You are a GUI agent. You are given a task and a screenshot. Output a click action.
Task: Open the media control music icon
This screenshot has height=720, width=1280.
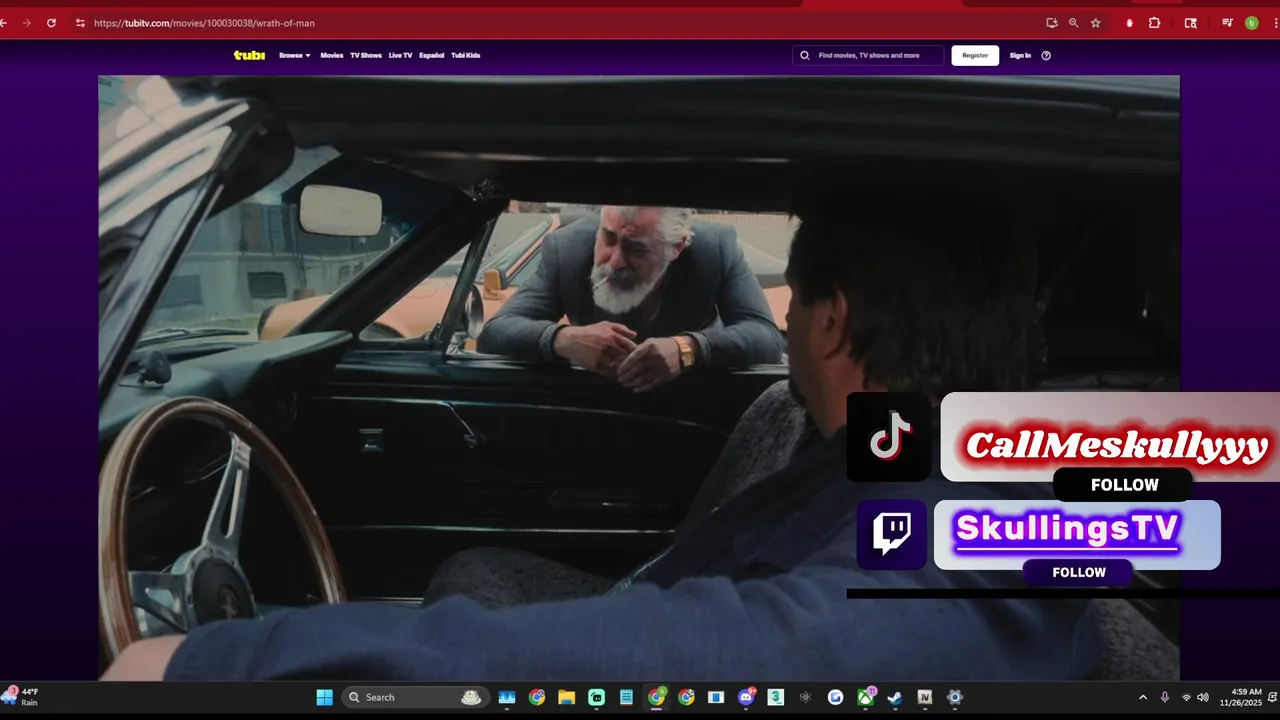[1227, 23]
